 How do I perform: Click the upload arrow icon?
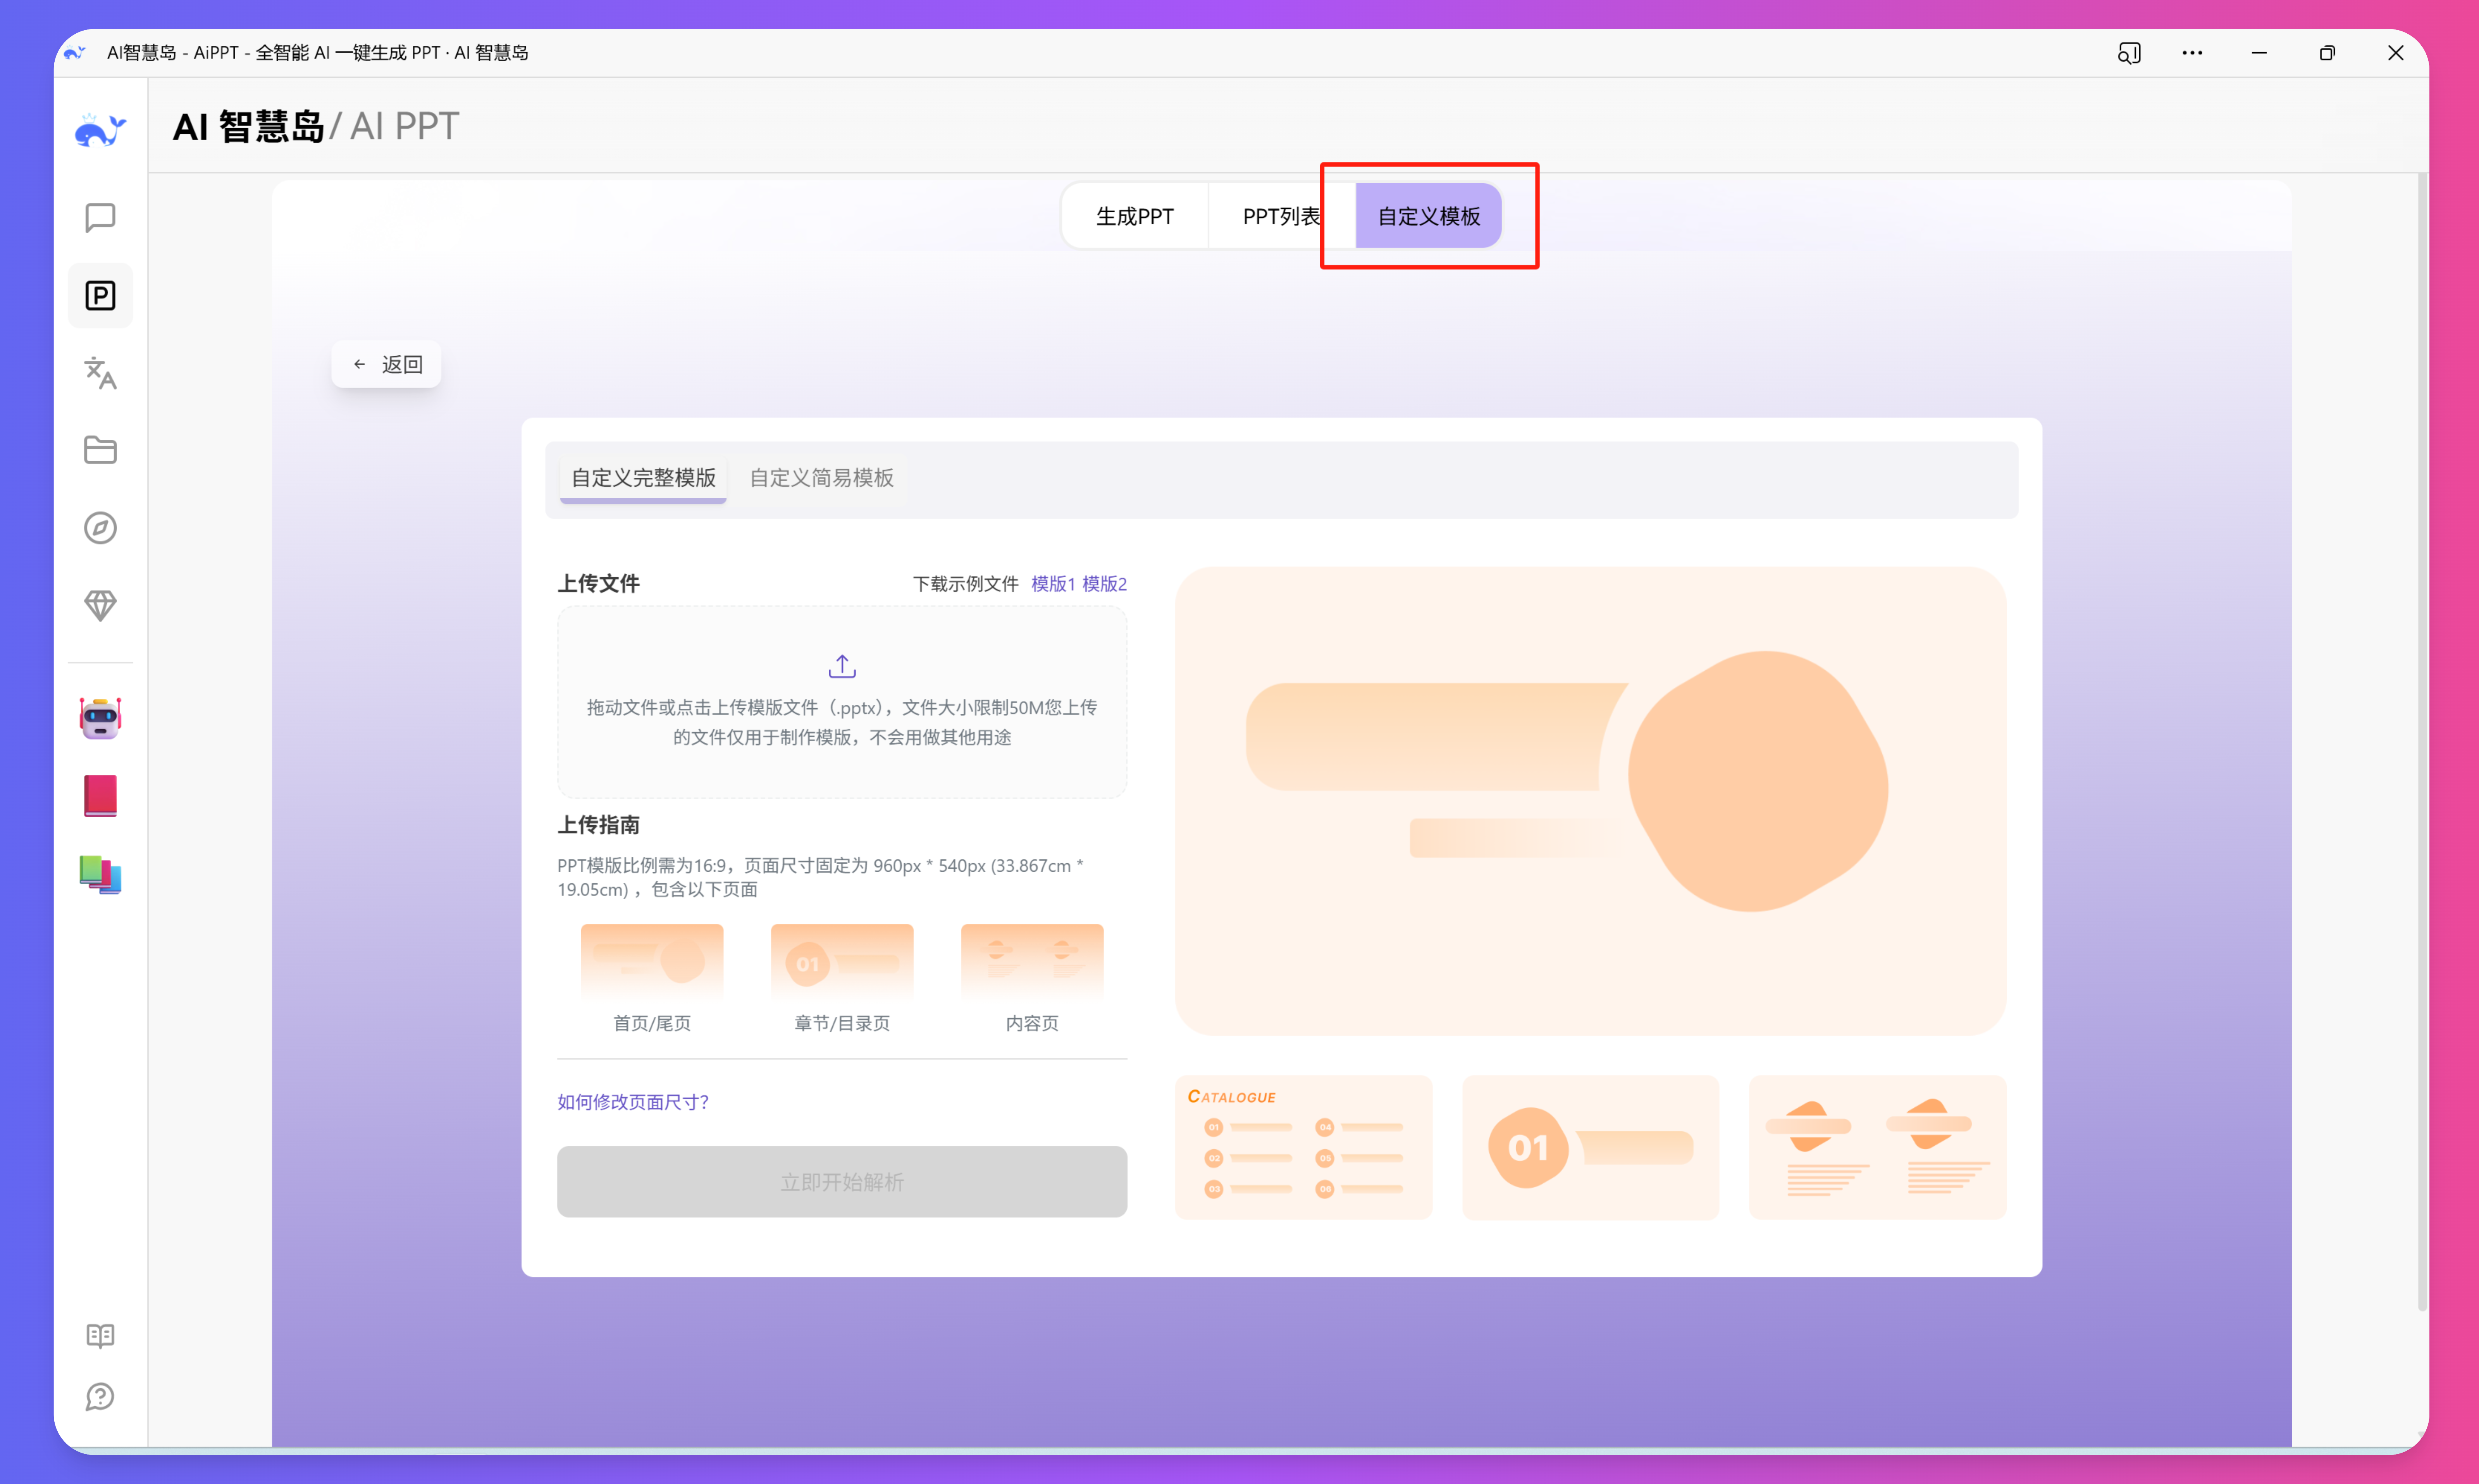point(842,666)
